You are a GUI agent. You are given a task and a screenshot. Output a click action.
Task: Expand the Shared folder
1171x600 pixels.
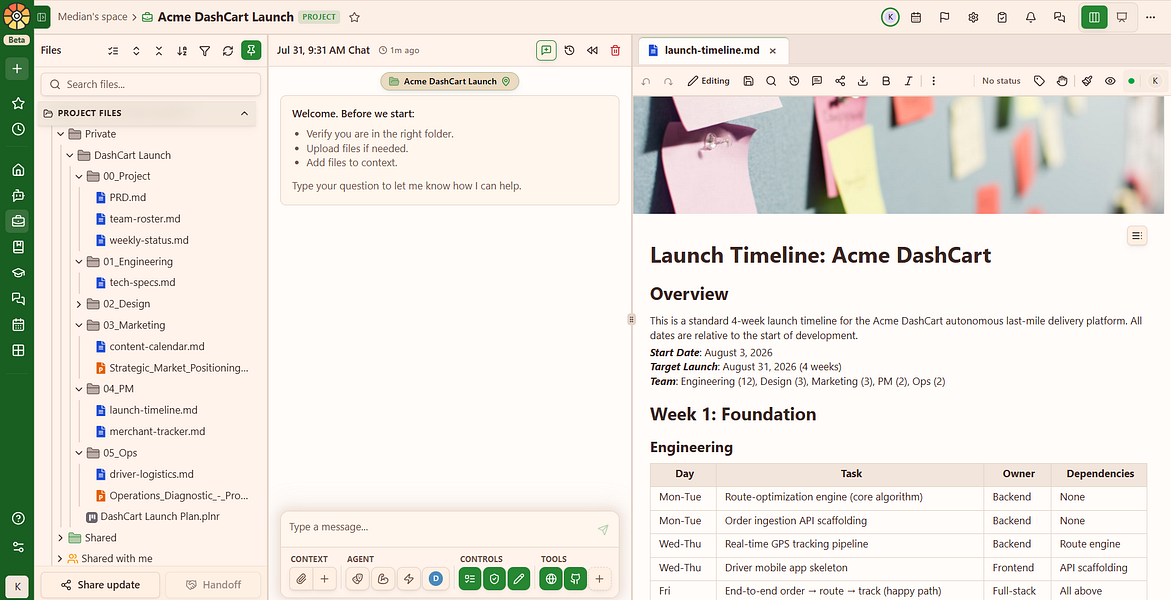point(60,538)
